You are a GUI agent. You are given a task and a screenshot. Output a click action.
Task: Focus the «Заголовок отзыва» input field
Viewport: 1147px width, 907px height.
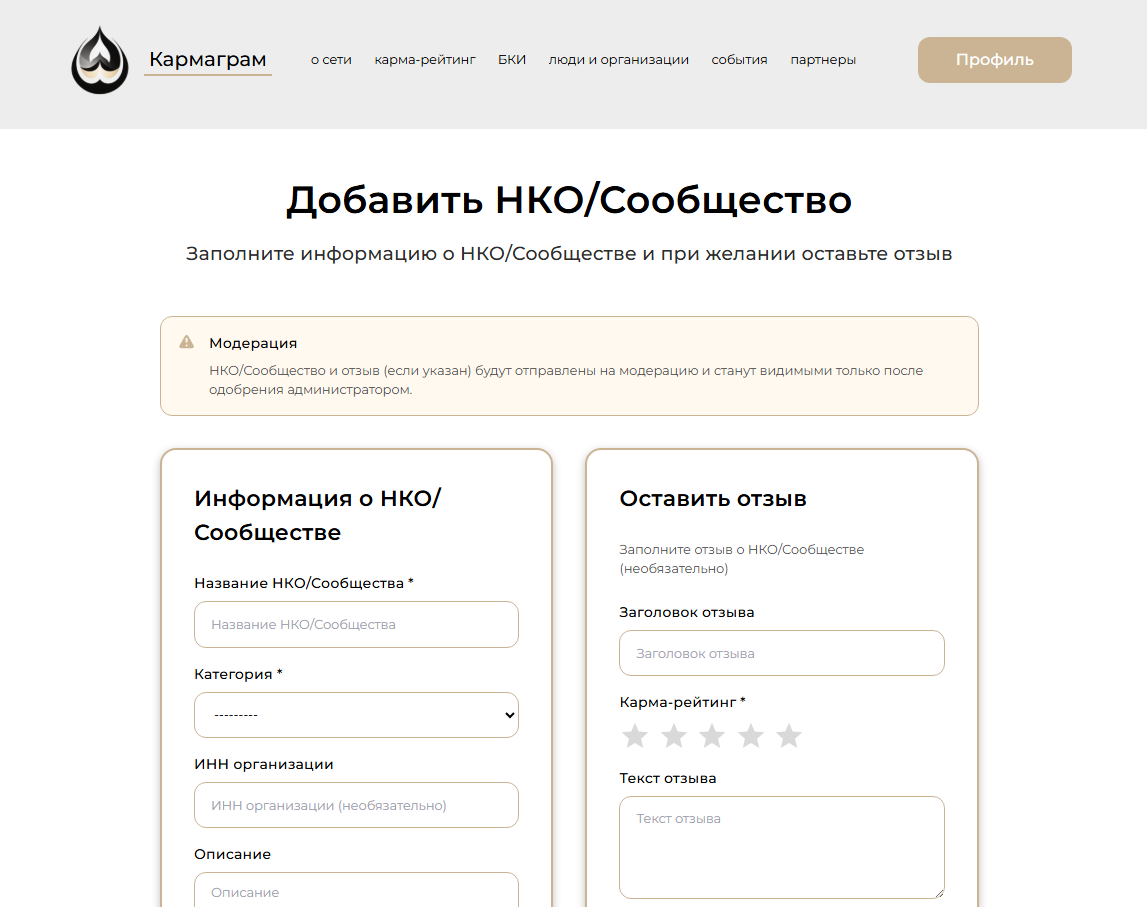(x=781, y=653)
